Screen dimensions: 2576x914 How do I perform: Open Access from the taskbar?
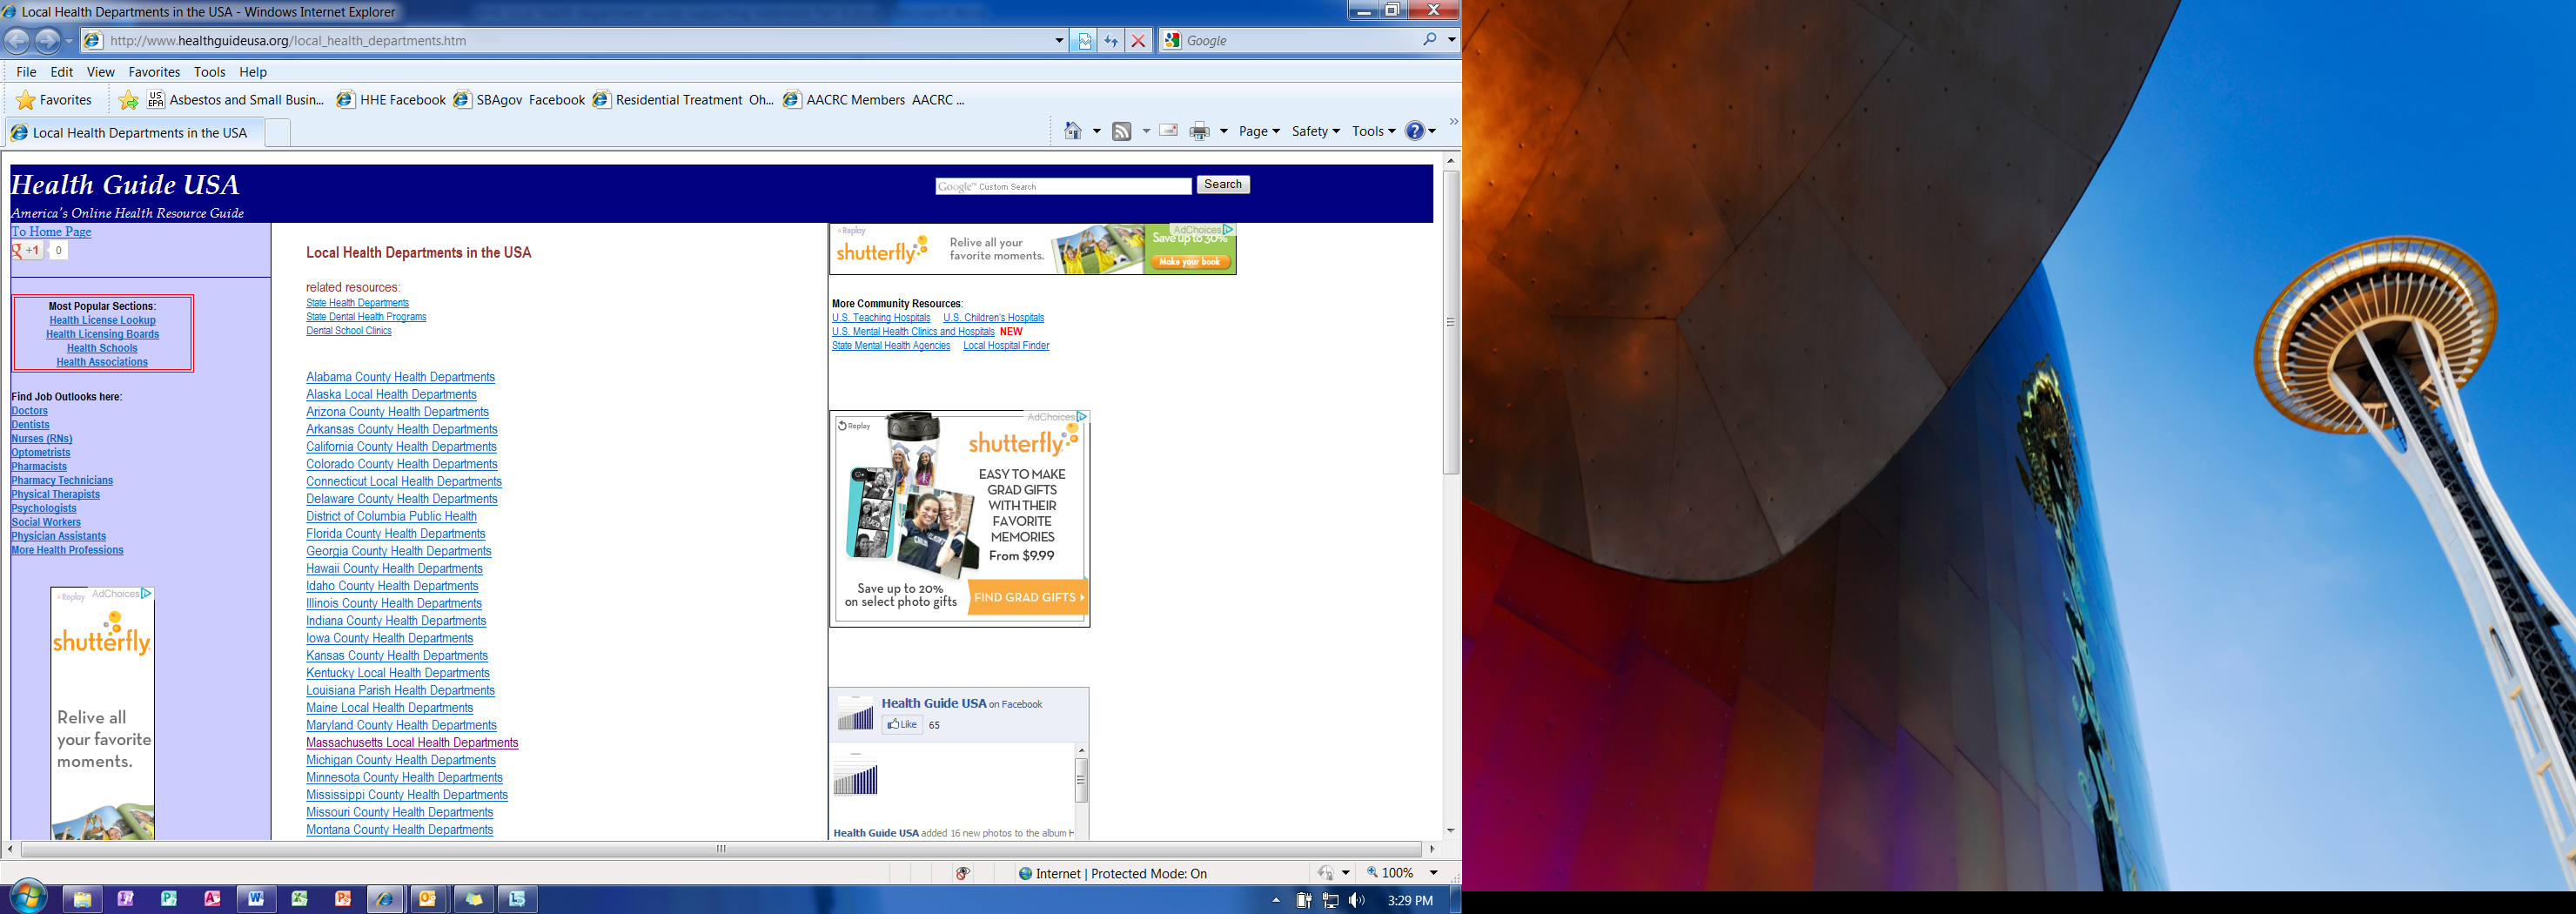[x=212, y=899]
